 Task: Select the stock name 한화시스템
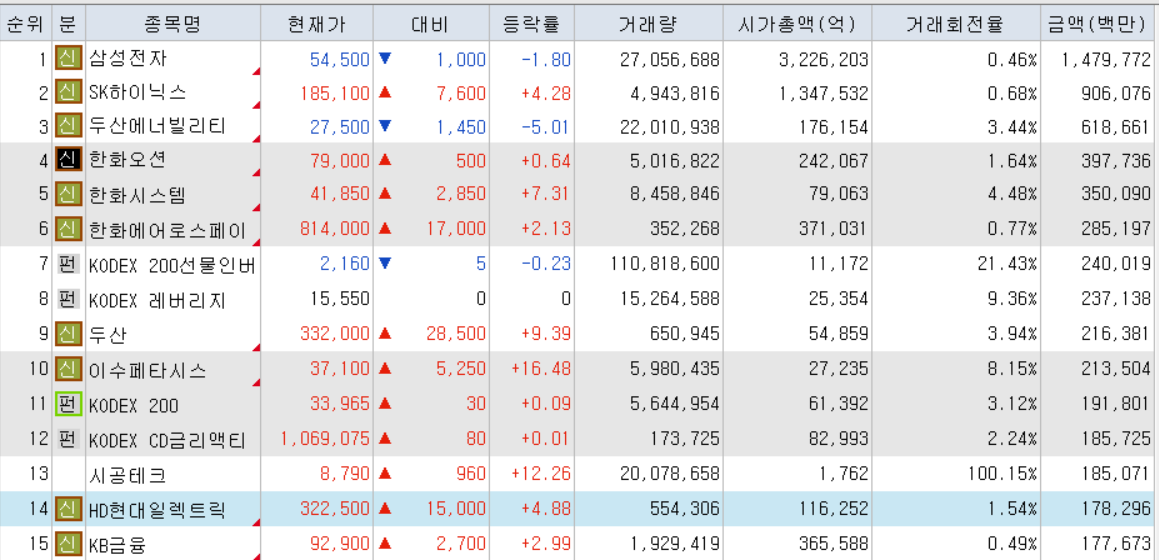tap(137, 195)
